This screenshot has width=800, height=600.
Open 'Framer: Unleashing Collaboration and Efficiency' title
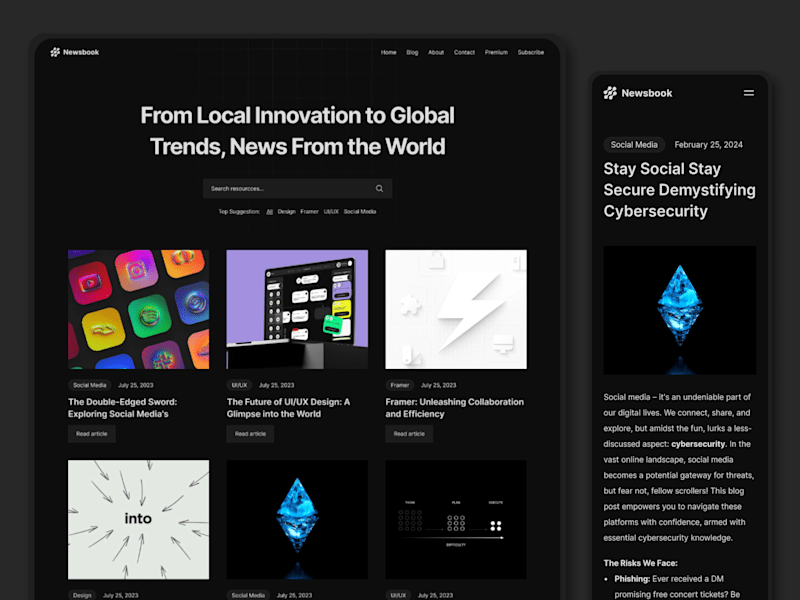[x=455, y=408]
